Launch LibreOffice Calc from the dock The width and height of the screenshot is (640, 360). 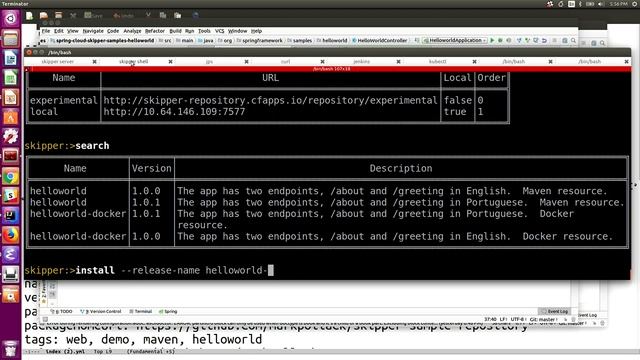(x=10, y=78)
